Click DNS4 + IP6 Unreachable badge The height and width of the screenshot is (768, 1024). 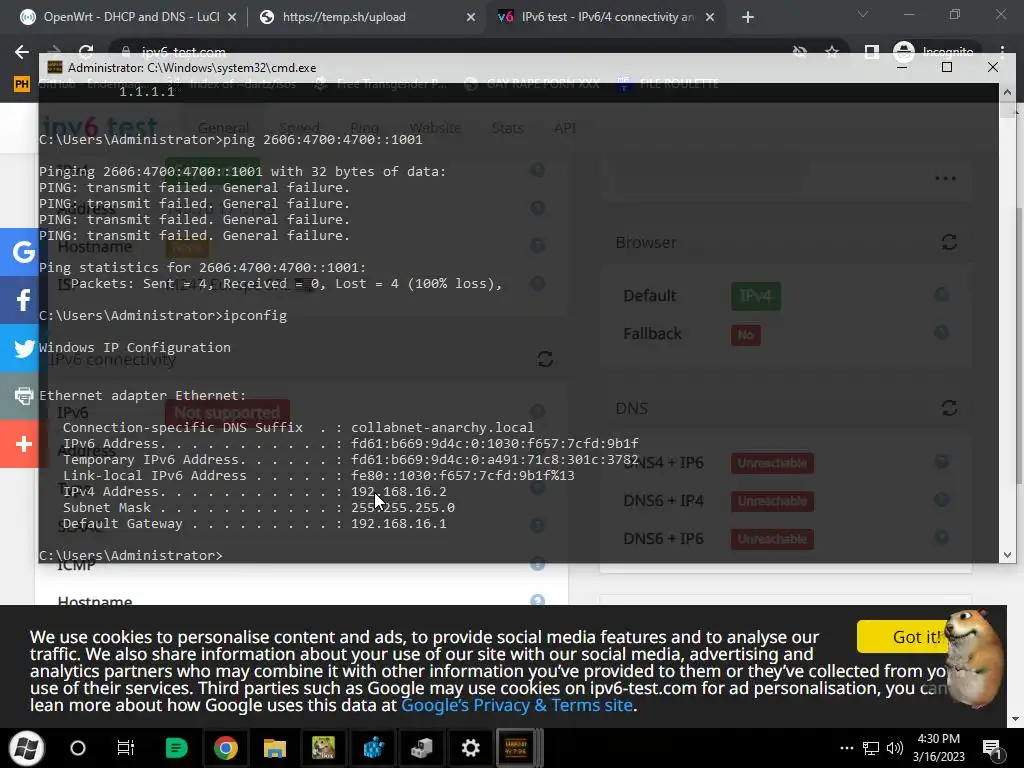772,463
